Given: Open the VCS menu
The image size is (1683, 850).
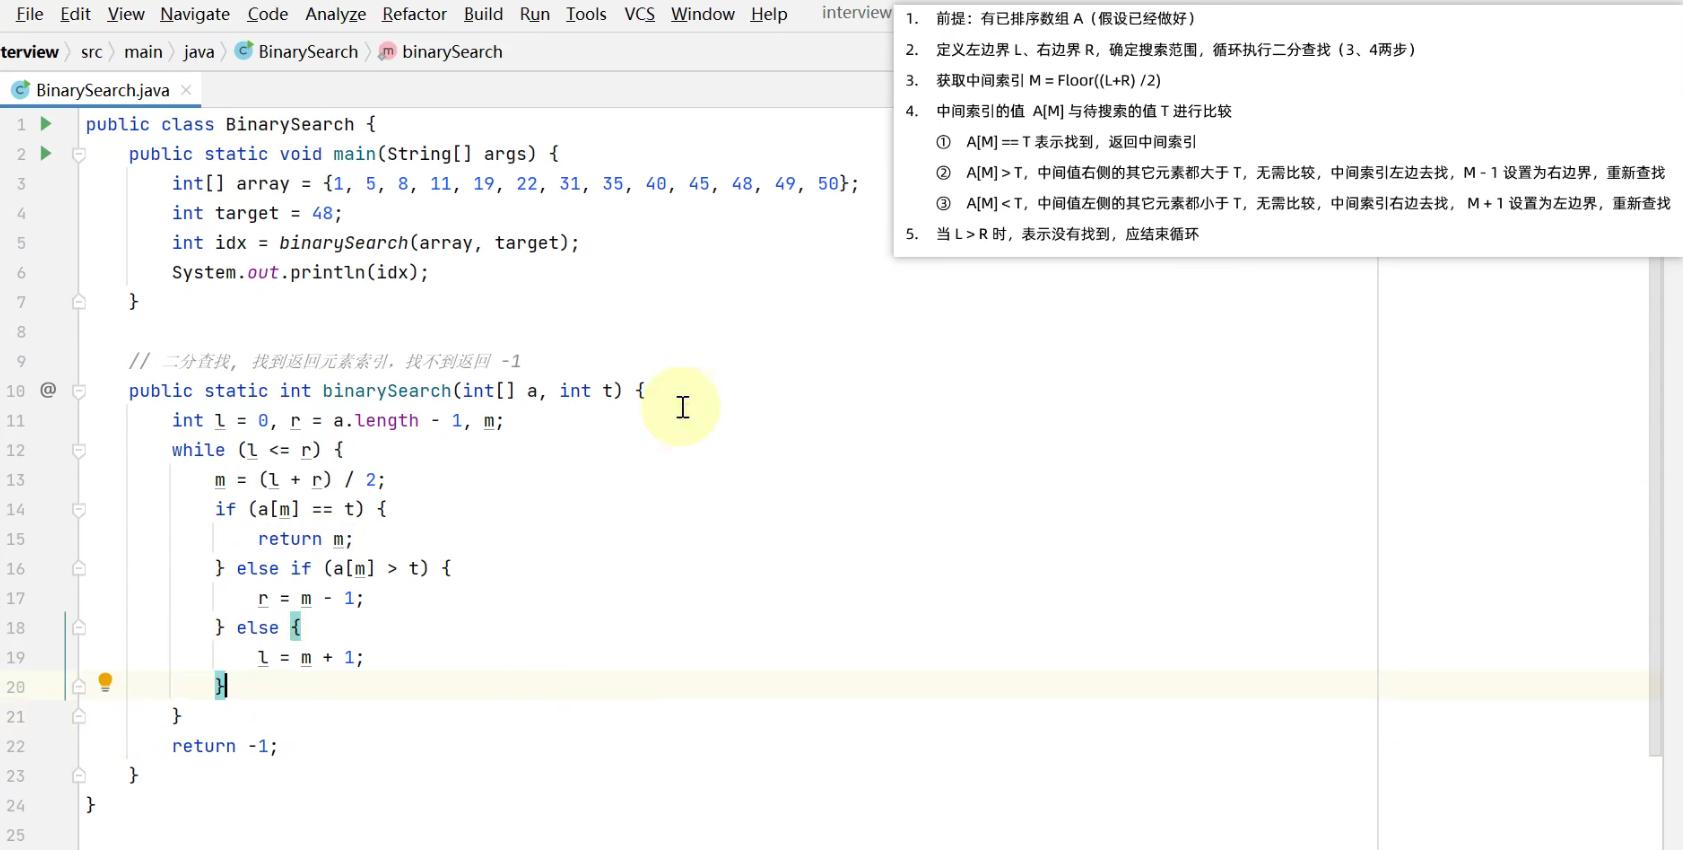Looking at the screenshot, I should point(639,14).
